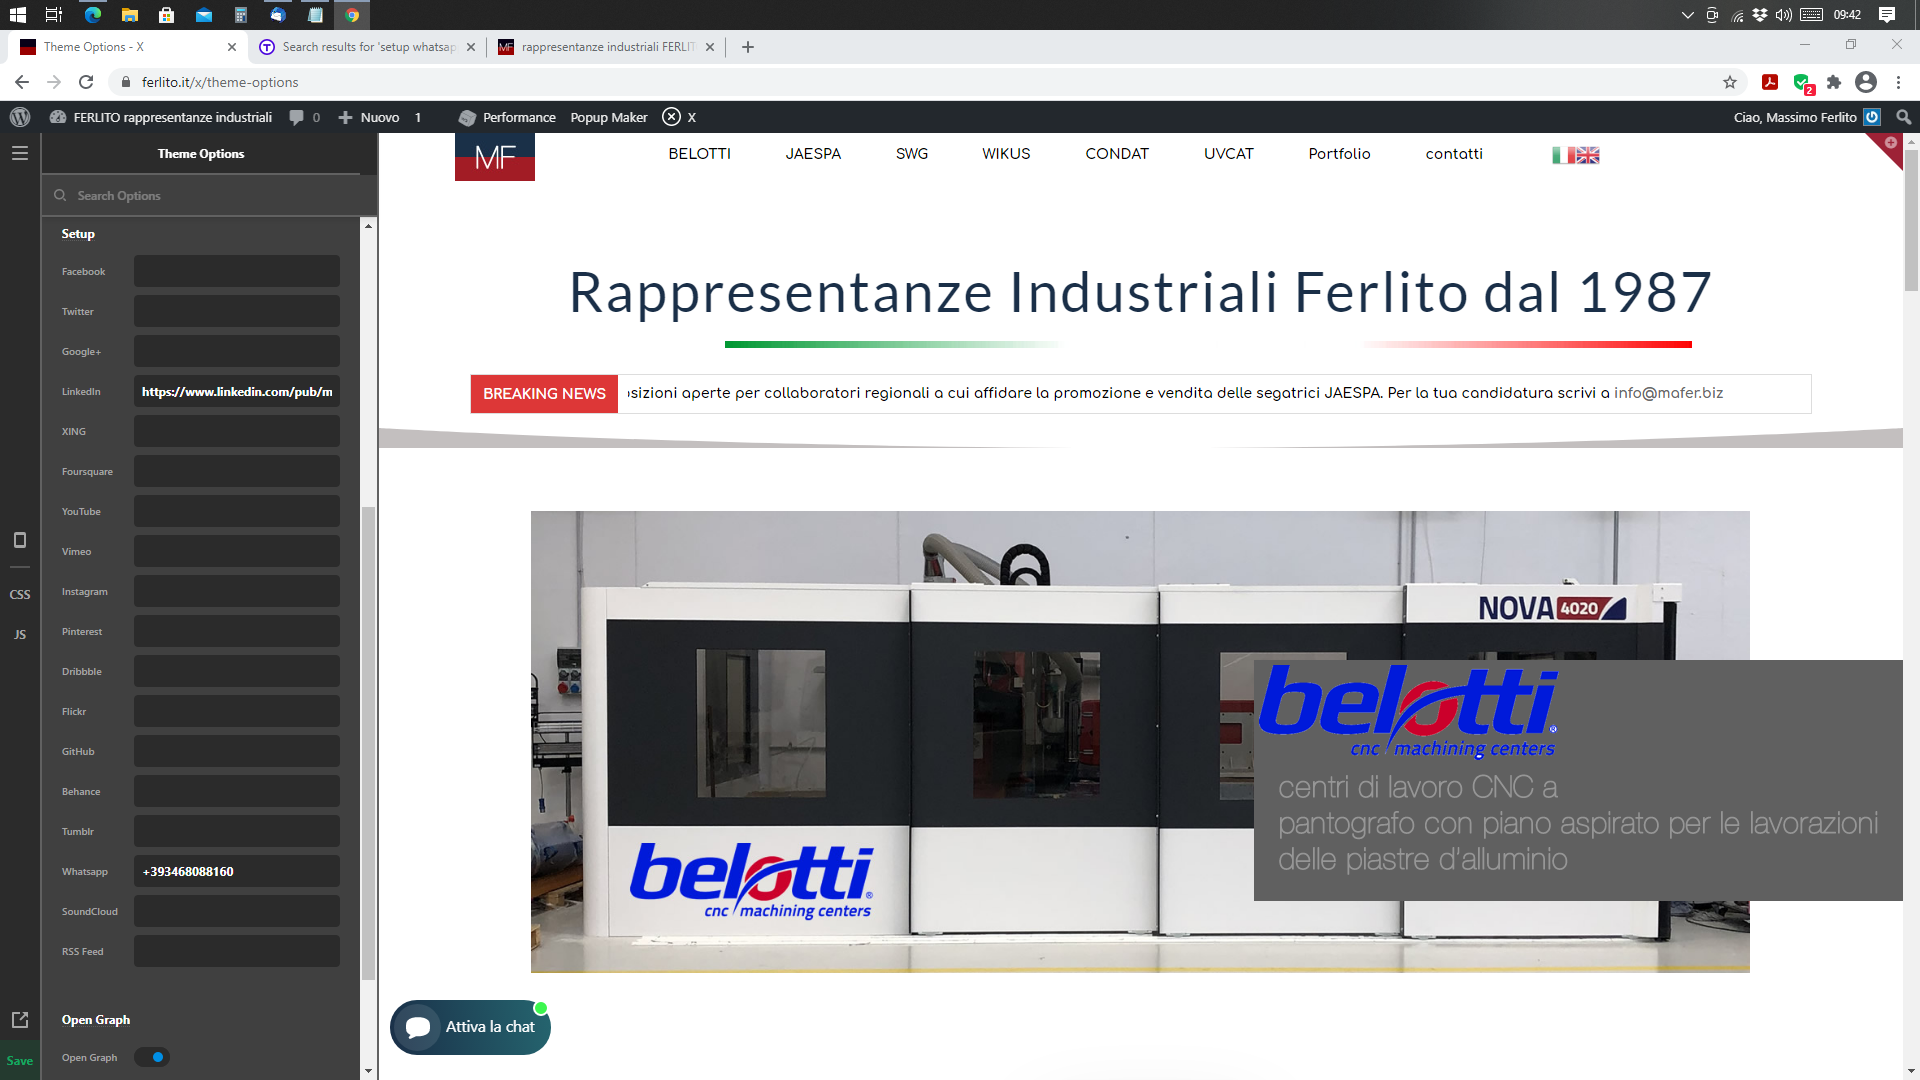1920x1080 pixels.
Task: Open the SWG menu item
Action: point(912,154)
